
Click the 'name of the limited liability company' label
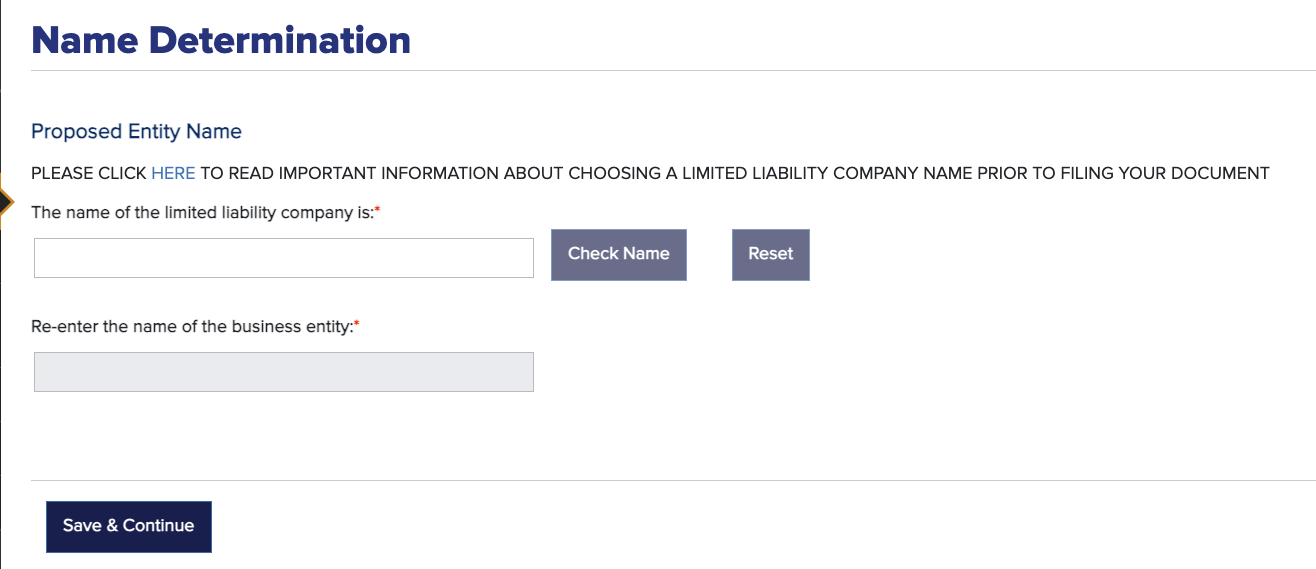point(202,212)
